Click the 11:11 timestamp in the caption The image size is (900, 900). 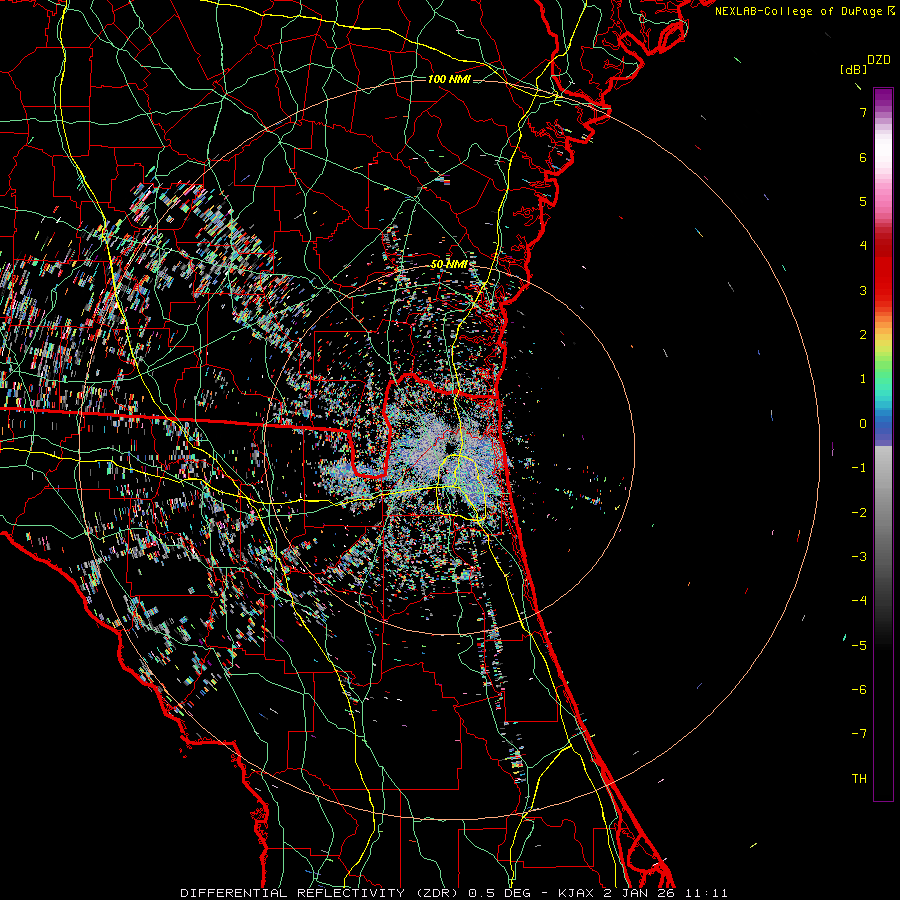tap(707, 893)
